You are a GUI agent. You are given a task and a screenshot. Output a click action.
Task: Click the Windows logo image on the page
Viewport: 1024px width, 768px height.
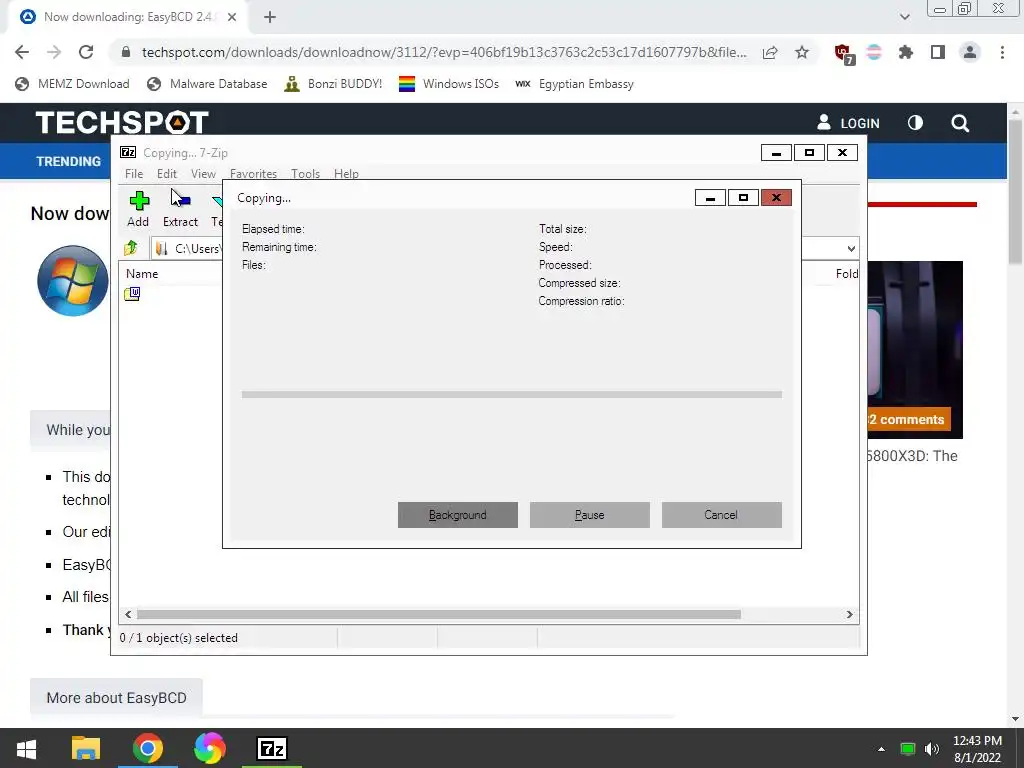72,281
